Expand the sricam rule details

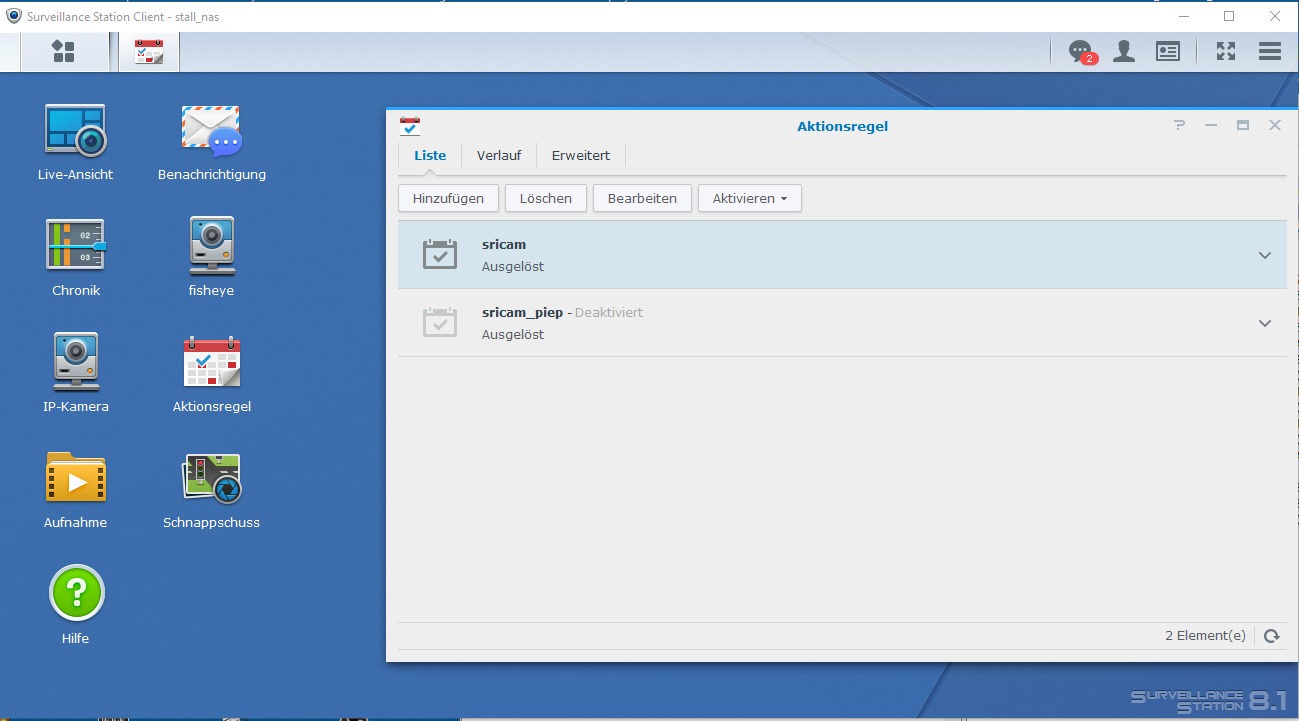click(x=1265, y=255)
